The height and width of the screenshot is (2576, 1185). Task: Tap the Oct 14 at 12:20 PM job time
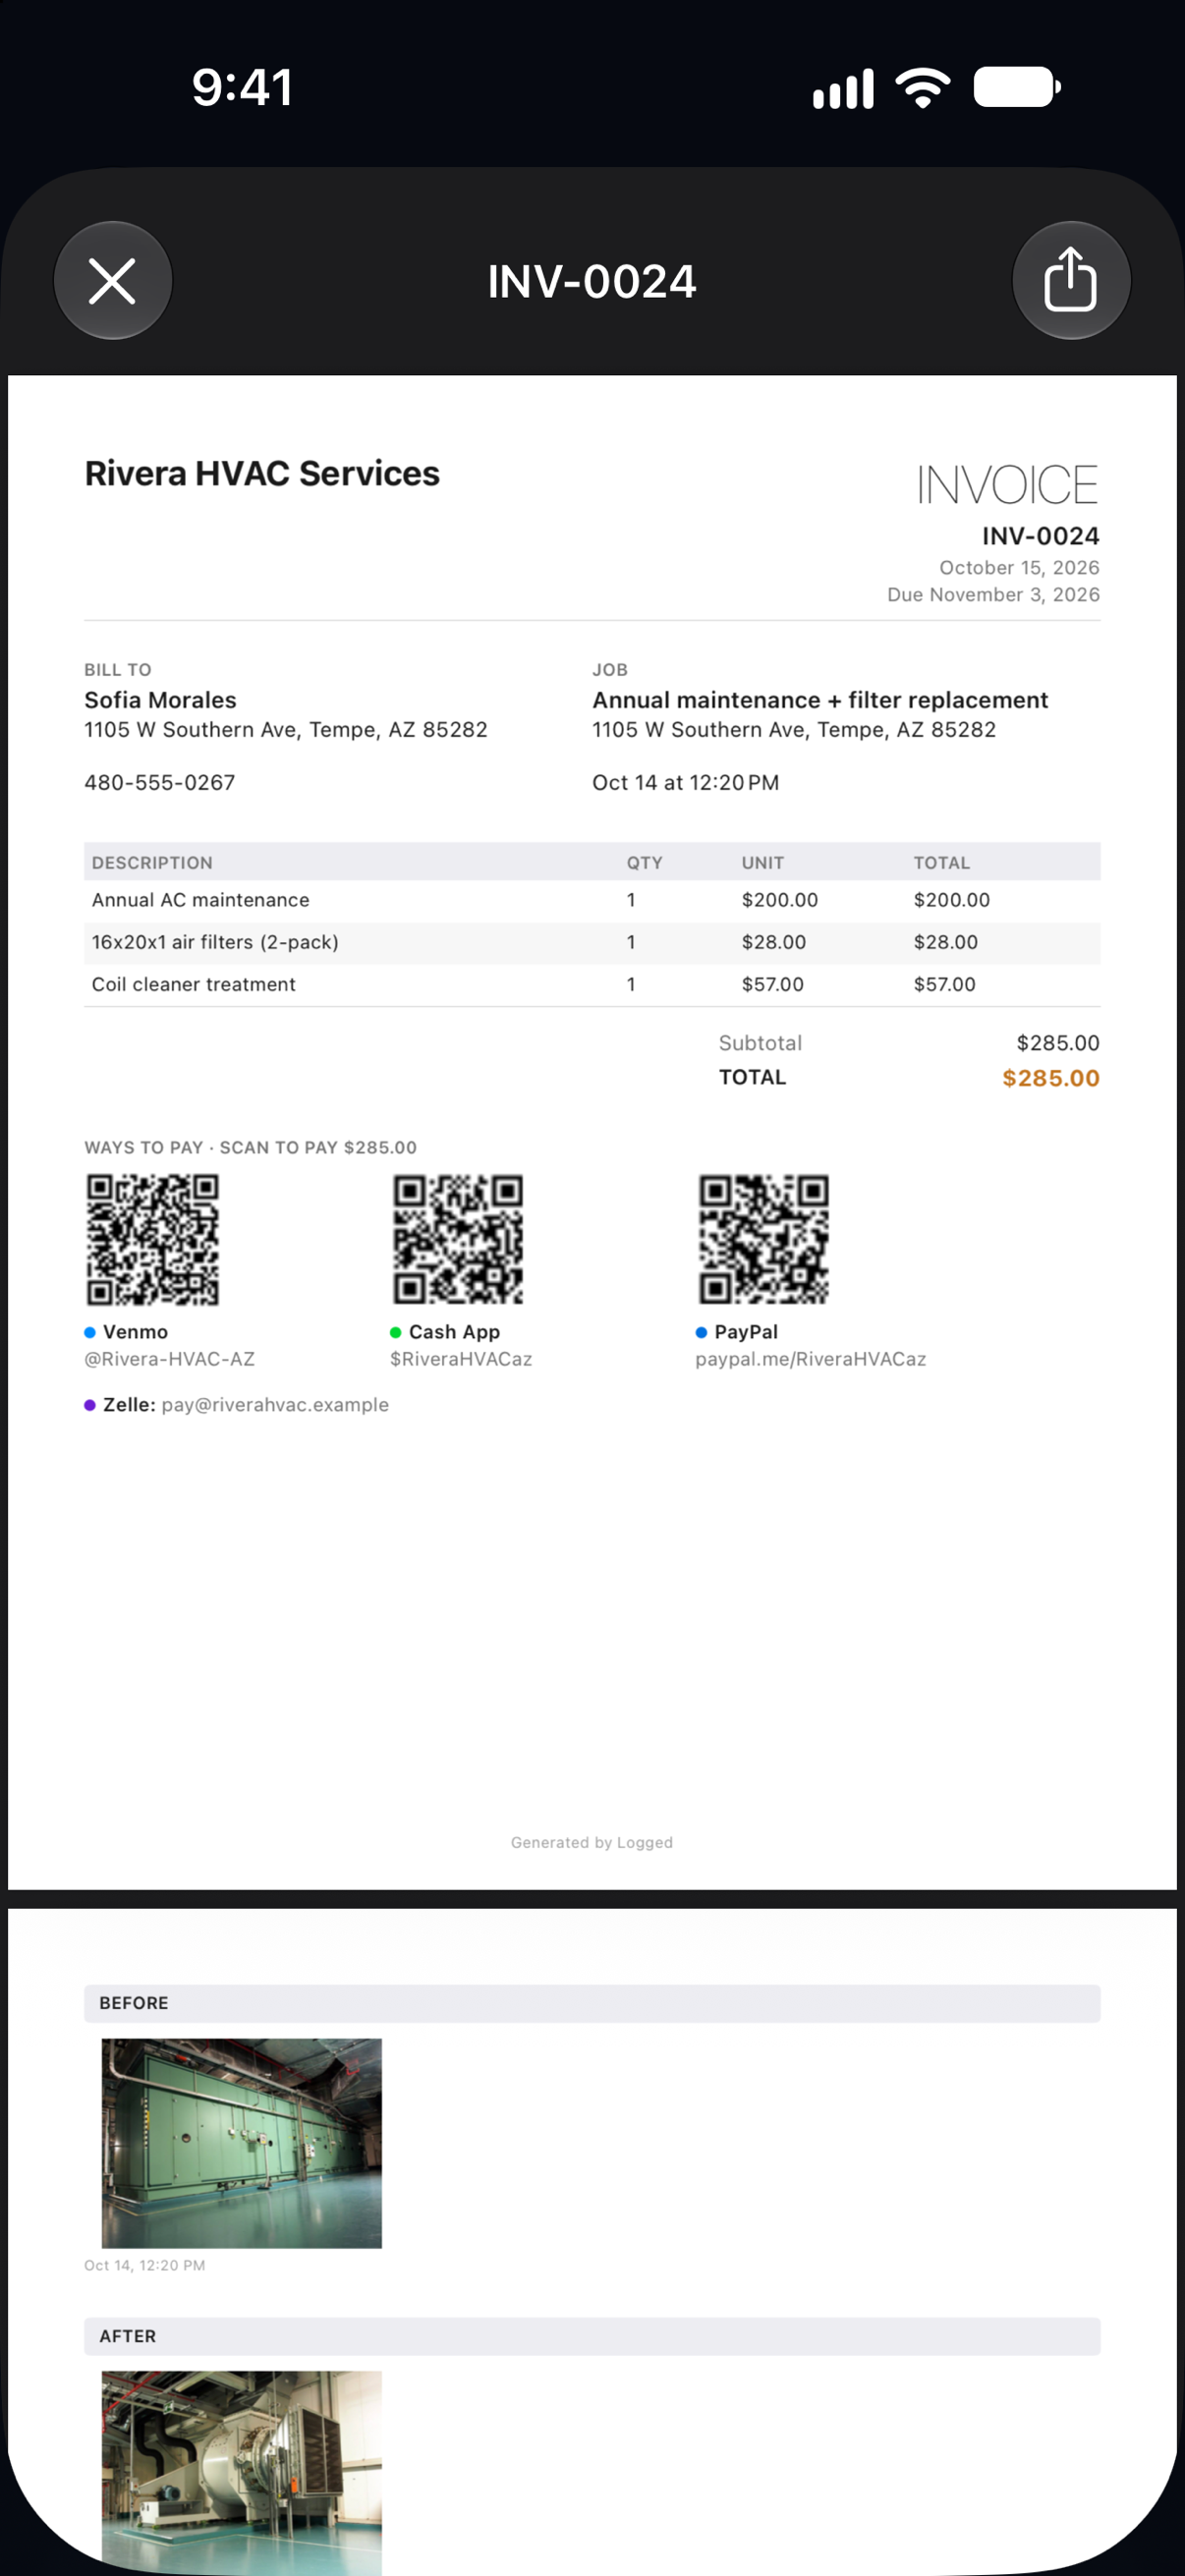686,783
